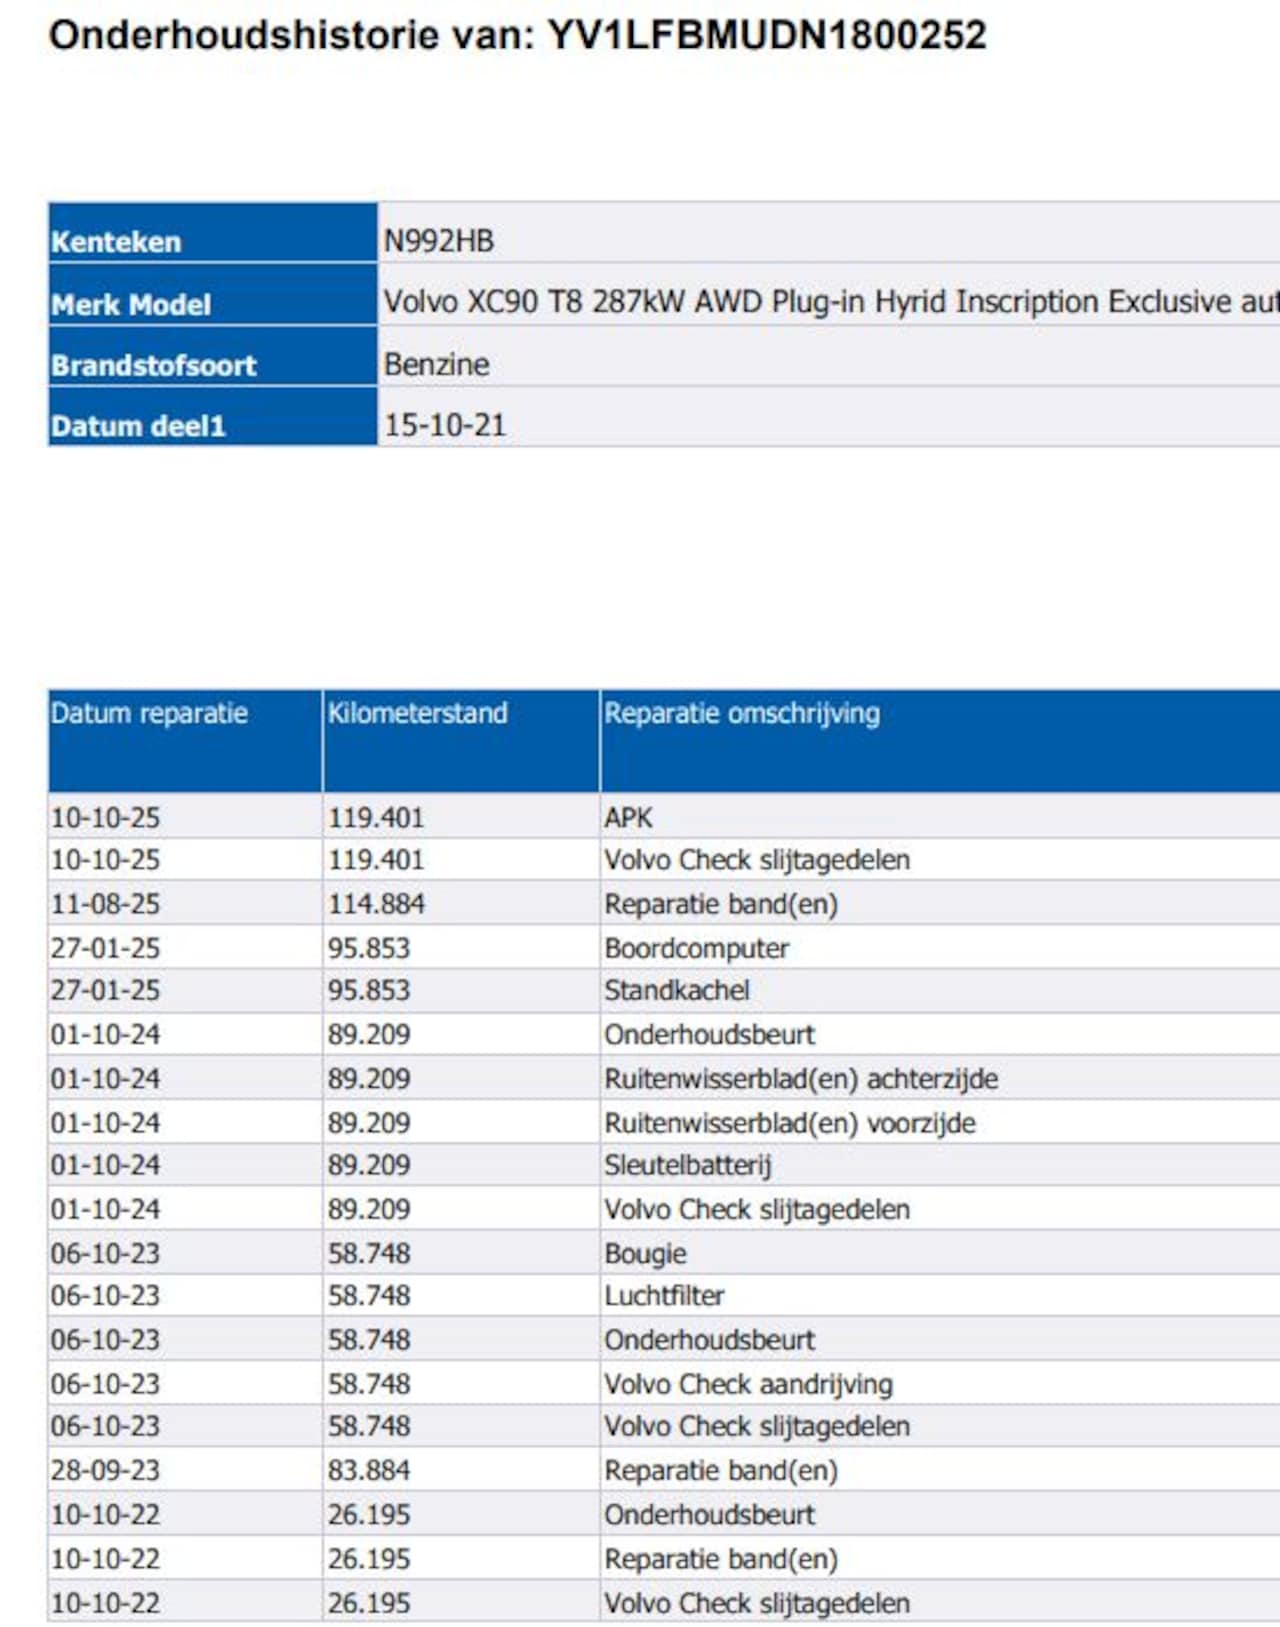This screenshot has width=1280, height=1627.
Task: Click the Datum reparatie column header
Action: tap(149, 714)
